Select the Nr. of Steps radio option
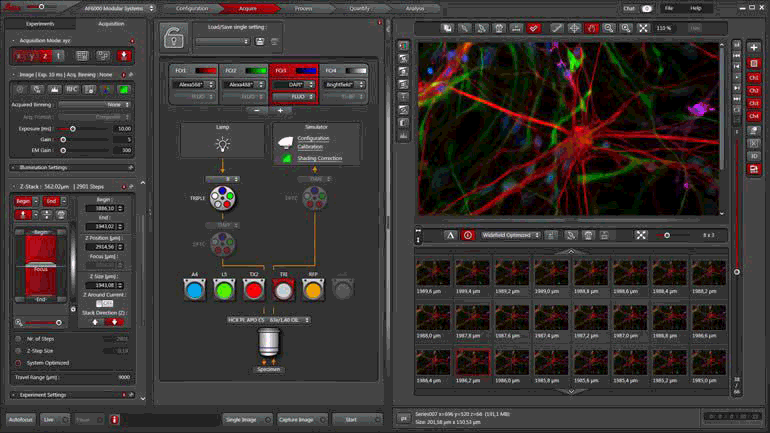The image size is (770, 433). pos(17,339)
